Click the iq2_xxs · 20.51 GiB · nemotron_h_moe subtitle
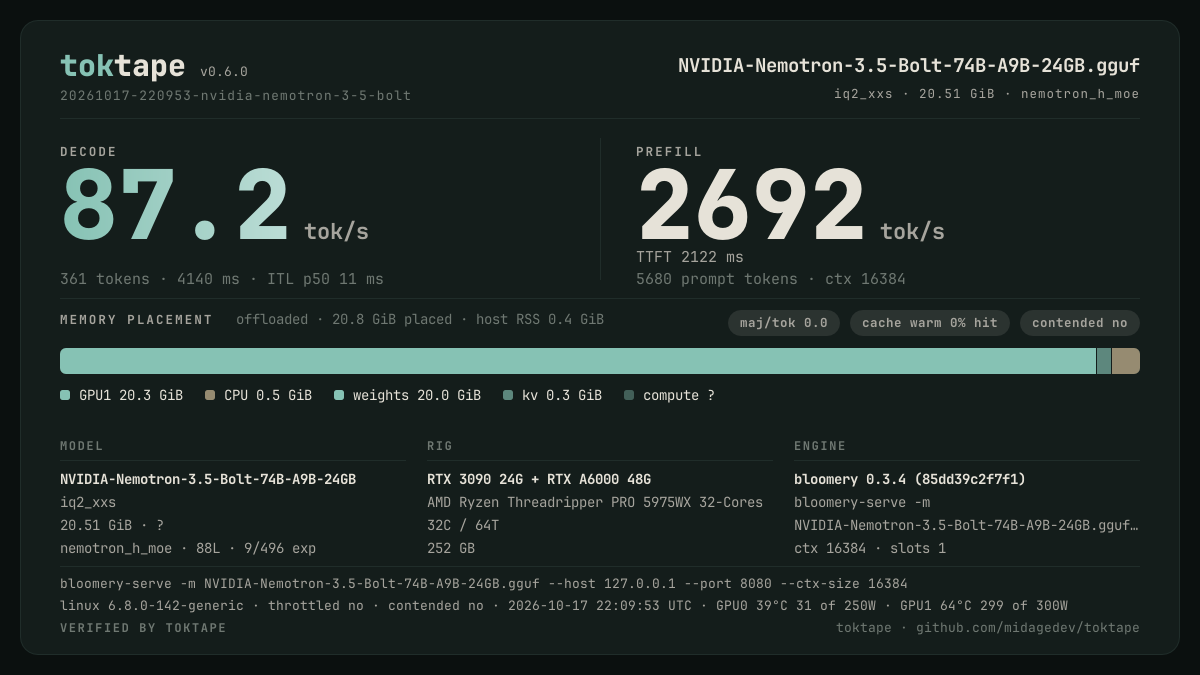 [987, 94]
